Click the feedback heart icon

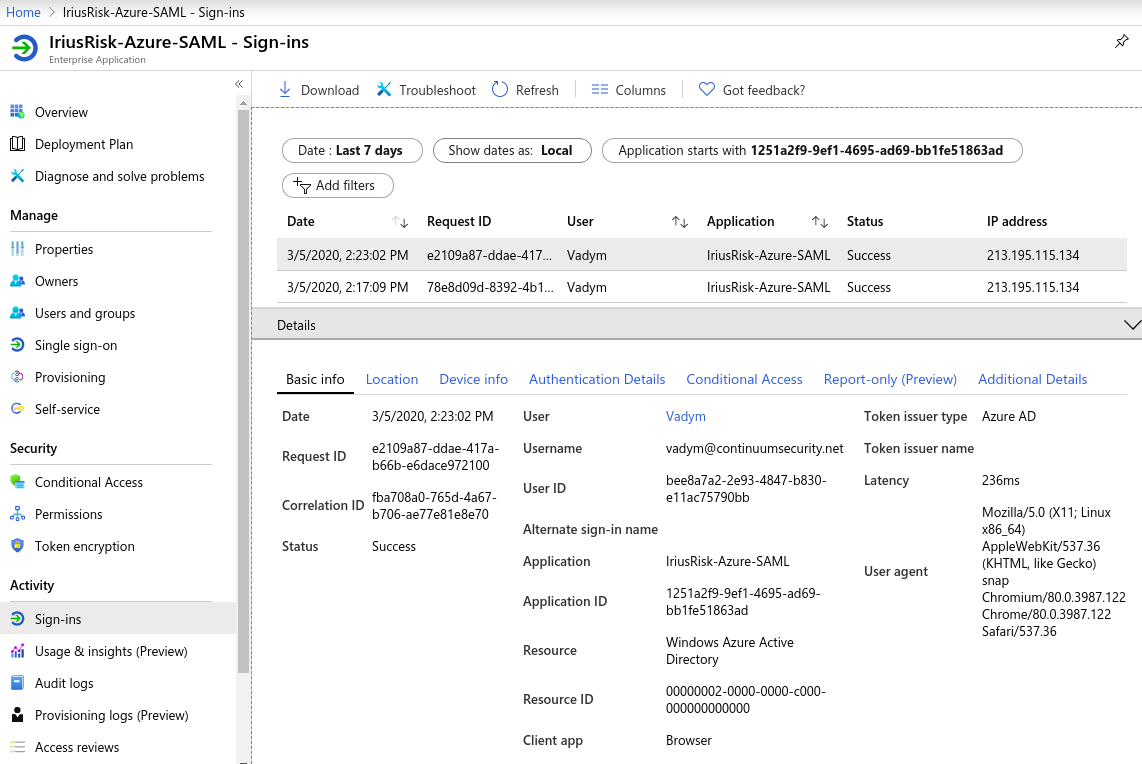706,90
